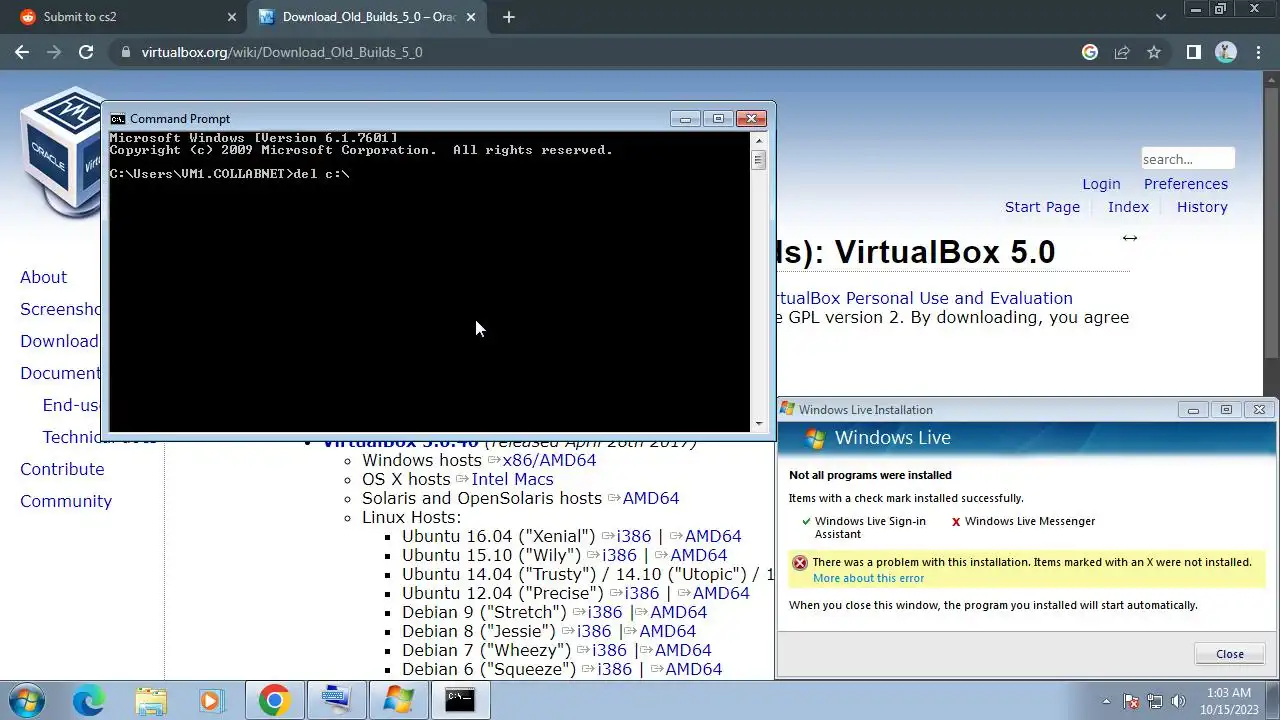Click the Command Prompt scrollbar down arrow

(759, 424)
